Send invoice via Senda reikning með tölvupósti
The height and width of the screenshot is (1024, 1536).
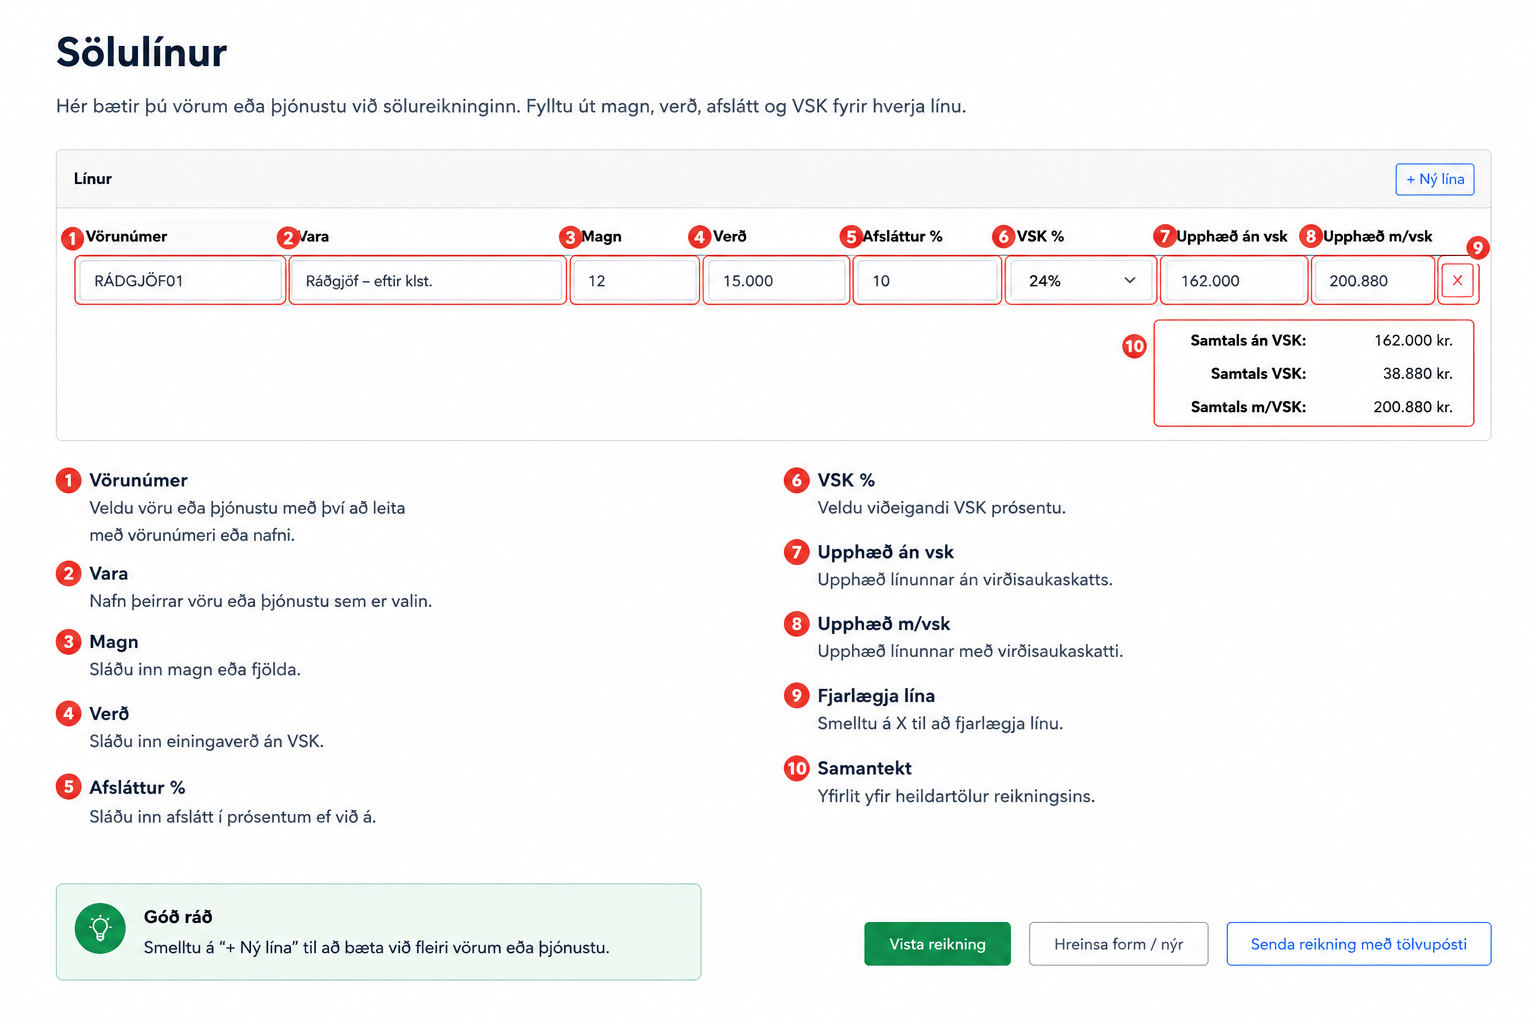tap(1358, 944)
